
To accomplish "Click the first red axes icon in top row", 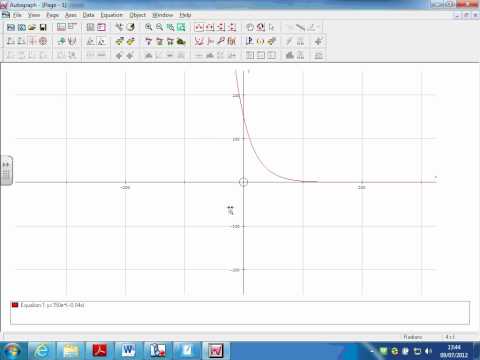I will coord(199,27).
